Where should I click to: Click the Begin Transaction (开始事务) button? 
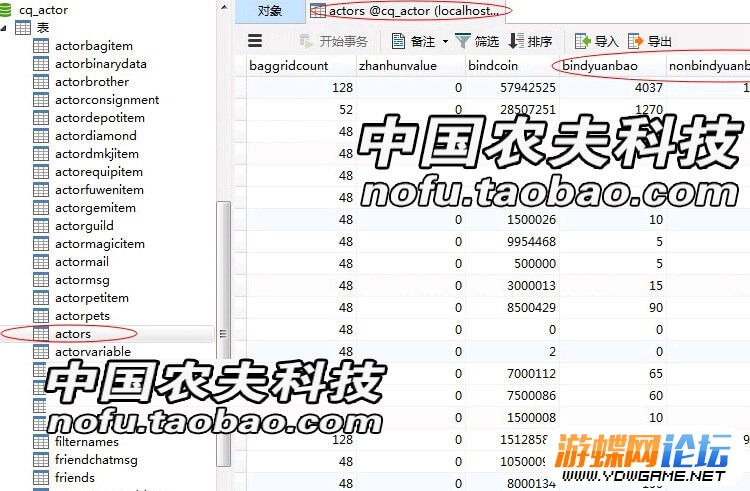click(x=333, y=42)
